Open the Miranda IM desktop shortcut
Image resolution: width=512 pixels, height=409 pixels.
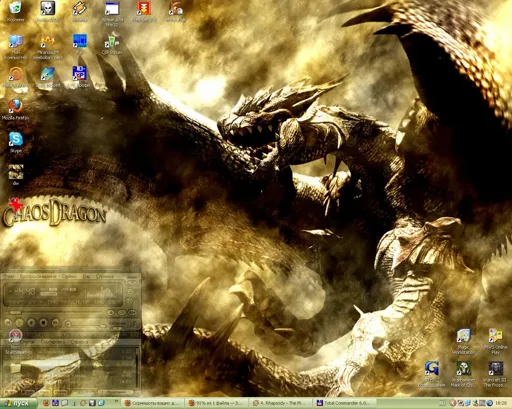(48, 47)
